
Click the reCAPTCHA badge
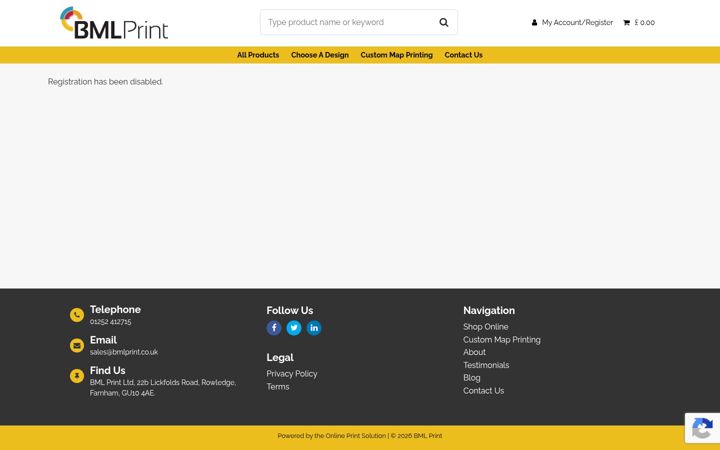702,428
